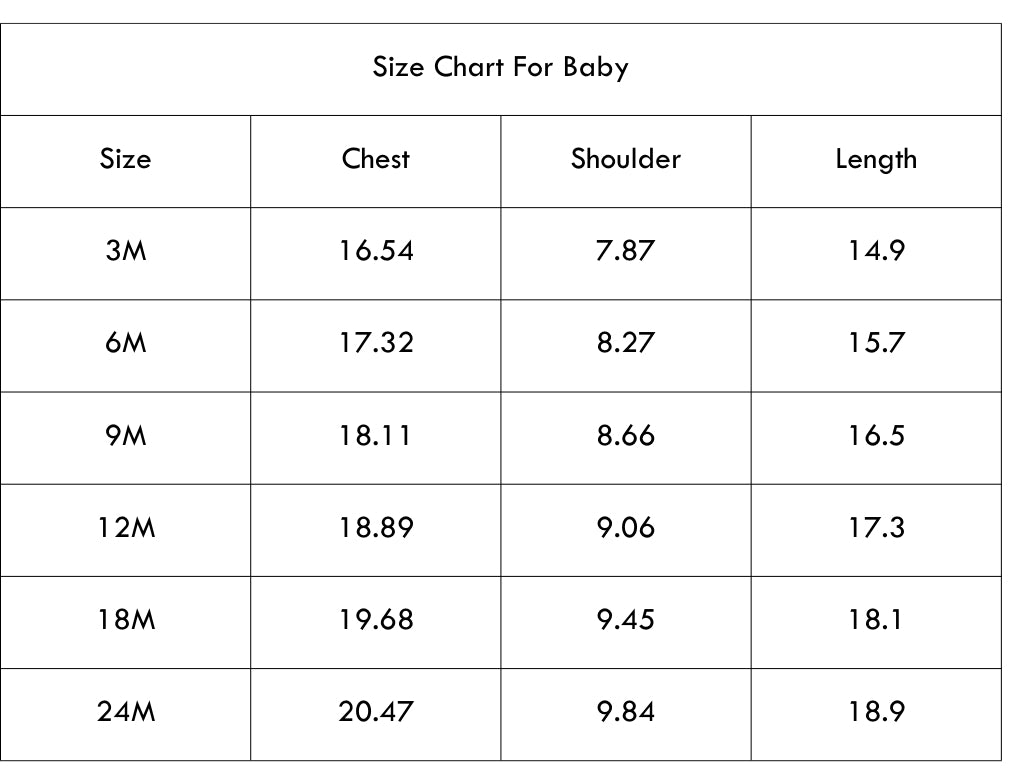Select the Size column header
1024x768 pixels.
[x=125, y=159]
